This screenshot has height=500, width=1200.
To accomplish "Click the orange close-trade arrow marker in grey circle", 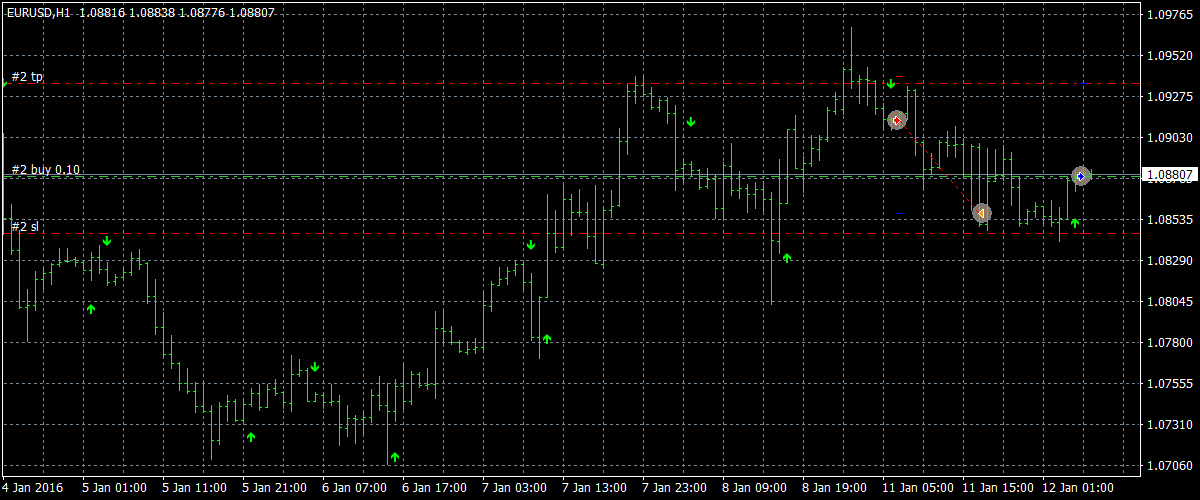I will [x=981, y=213].
